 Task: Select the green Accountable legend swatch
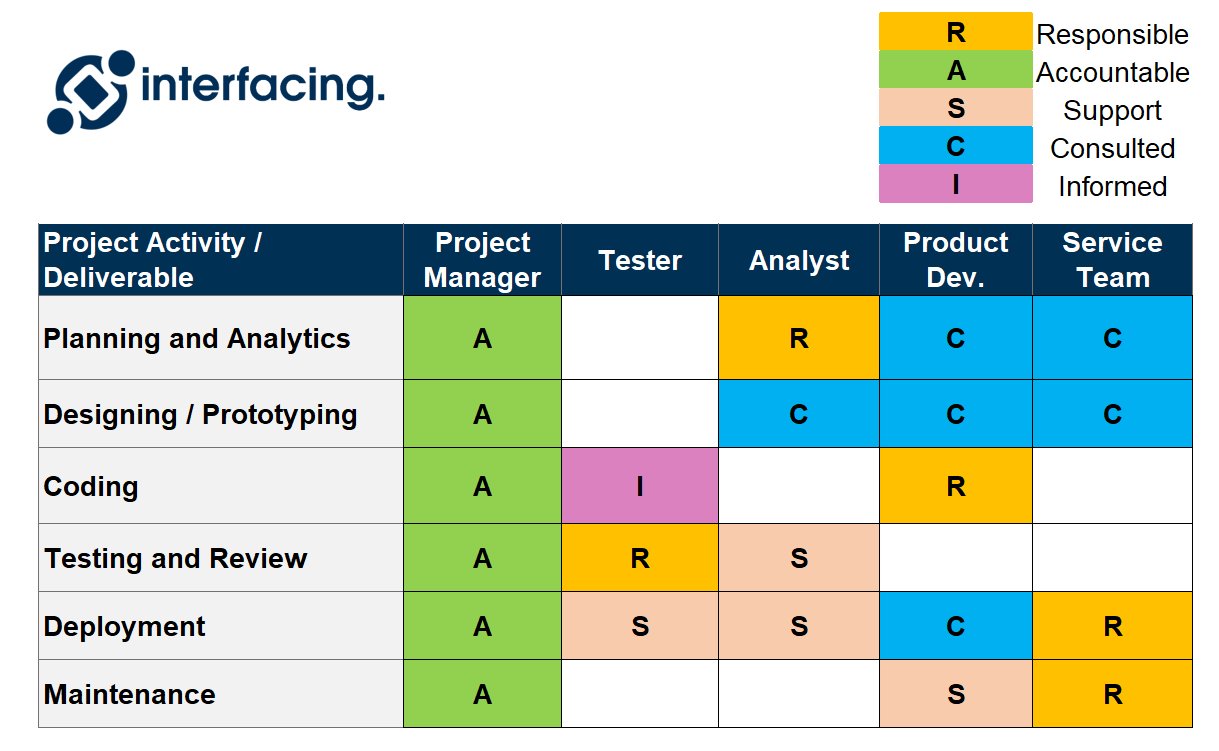tap(955, 70)
